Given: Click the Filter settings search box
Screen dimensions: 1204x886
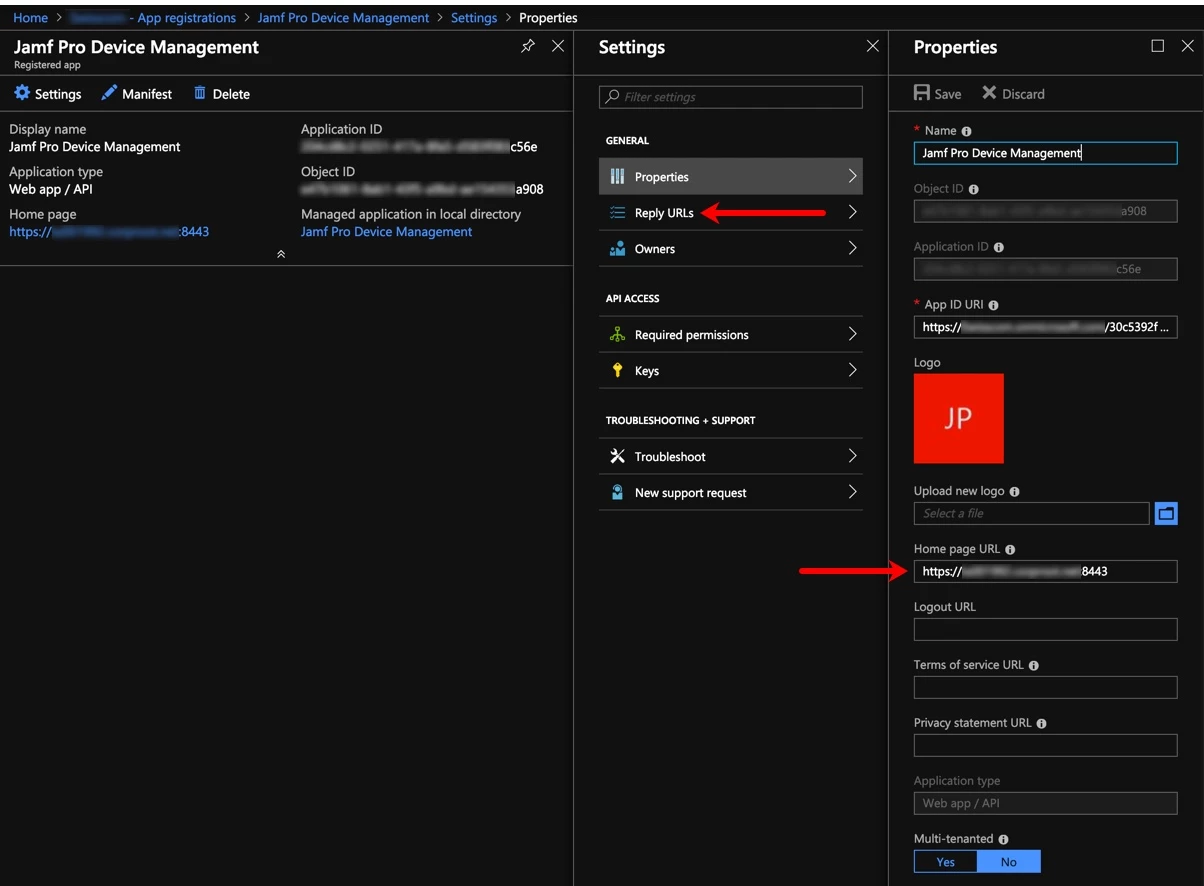Looking at the screenshot, I should pyautogui.click(x=730, y=97).
